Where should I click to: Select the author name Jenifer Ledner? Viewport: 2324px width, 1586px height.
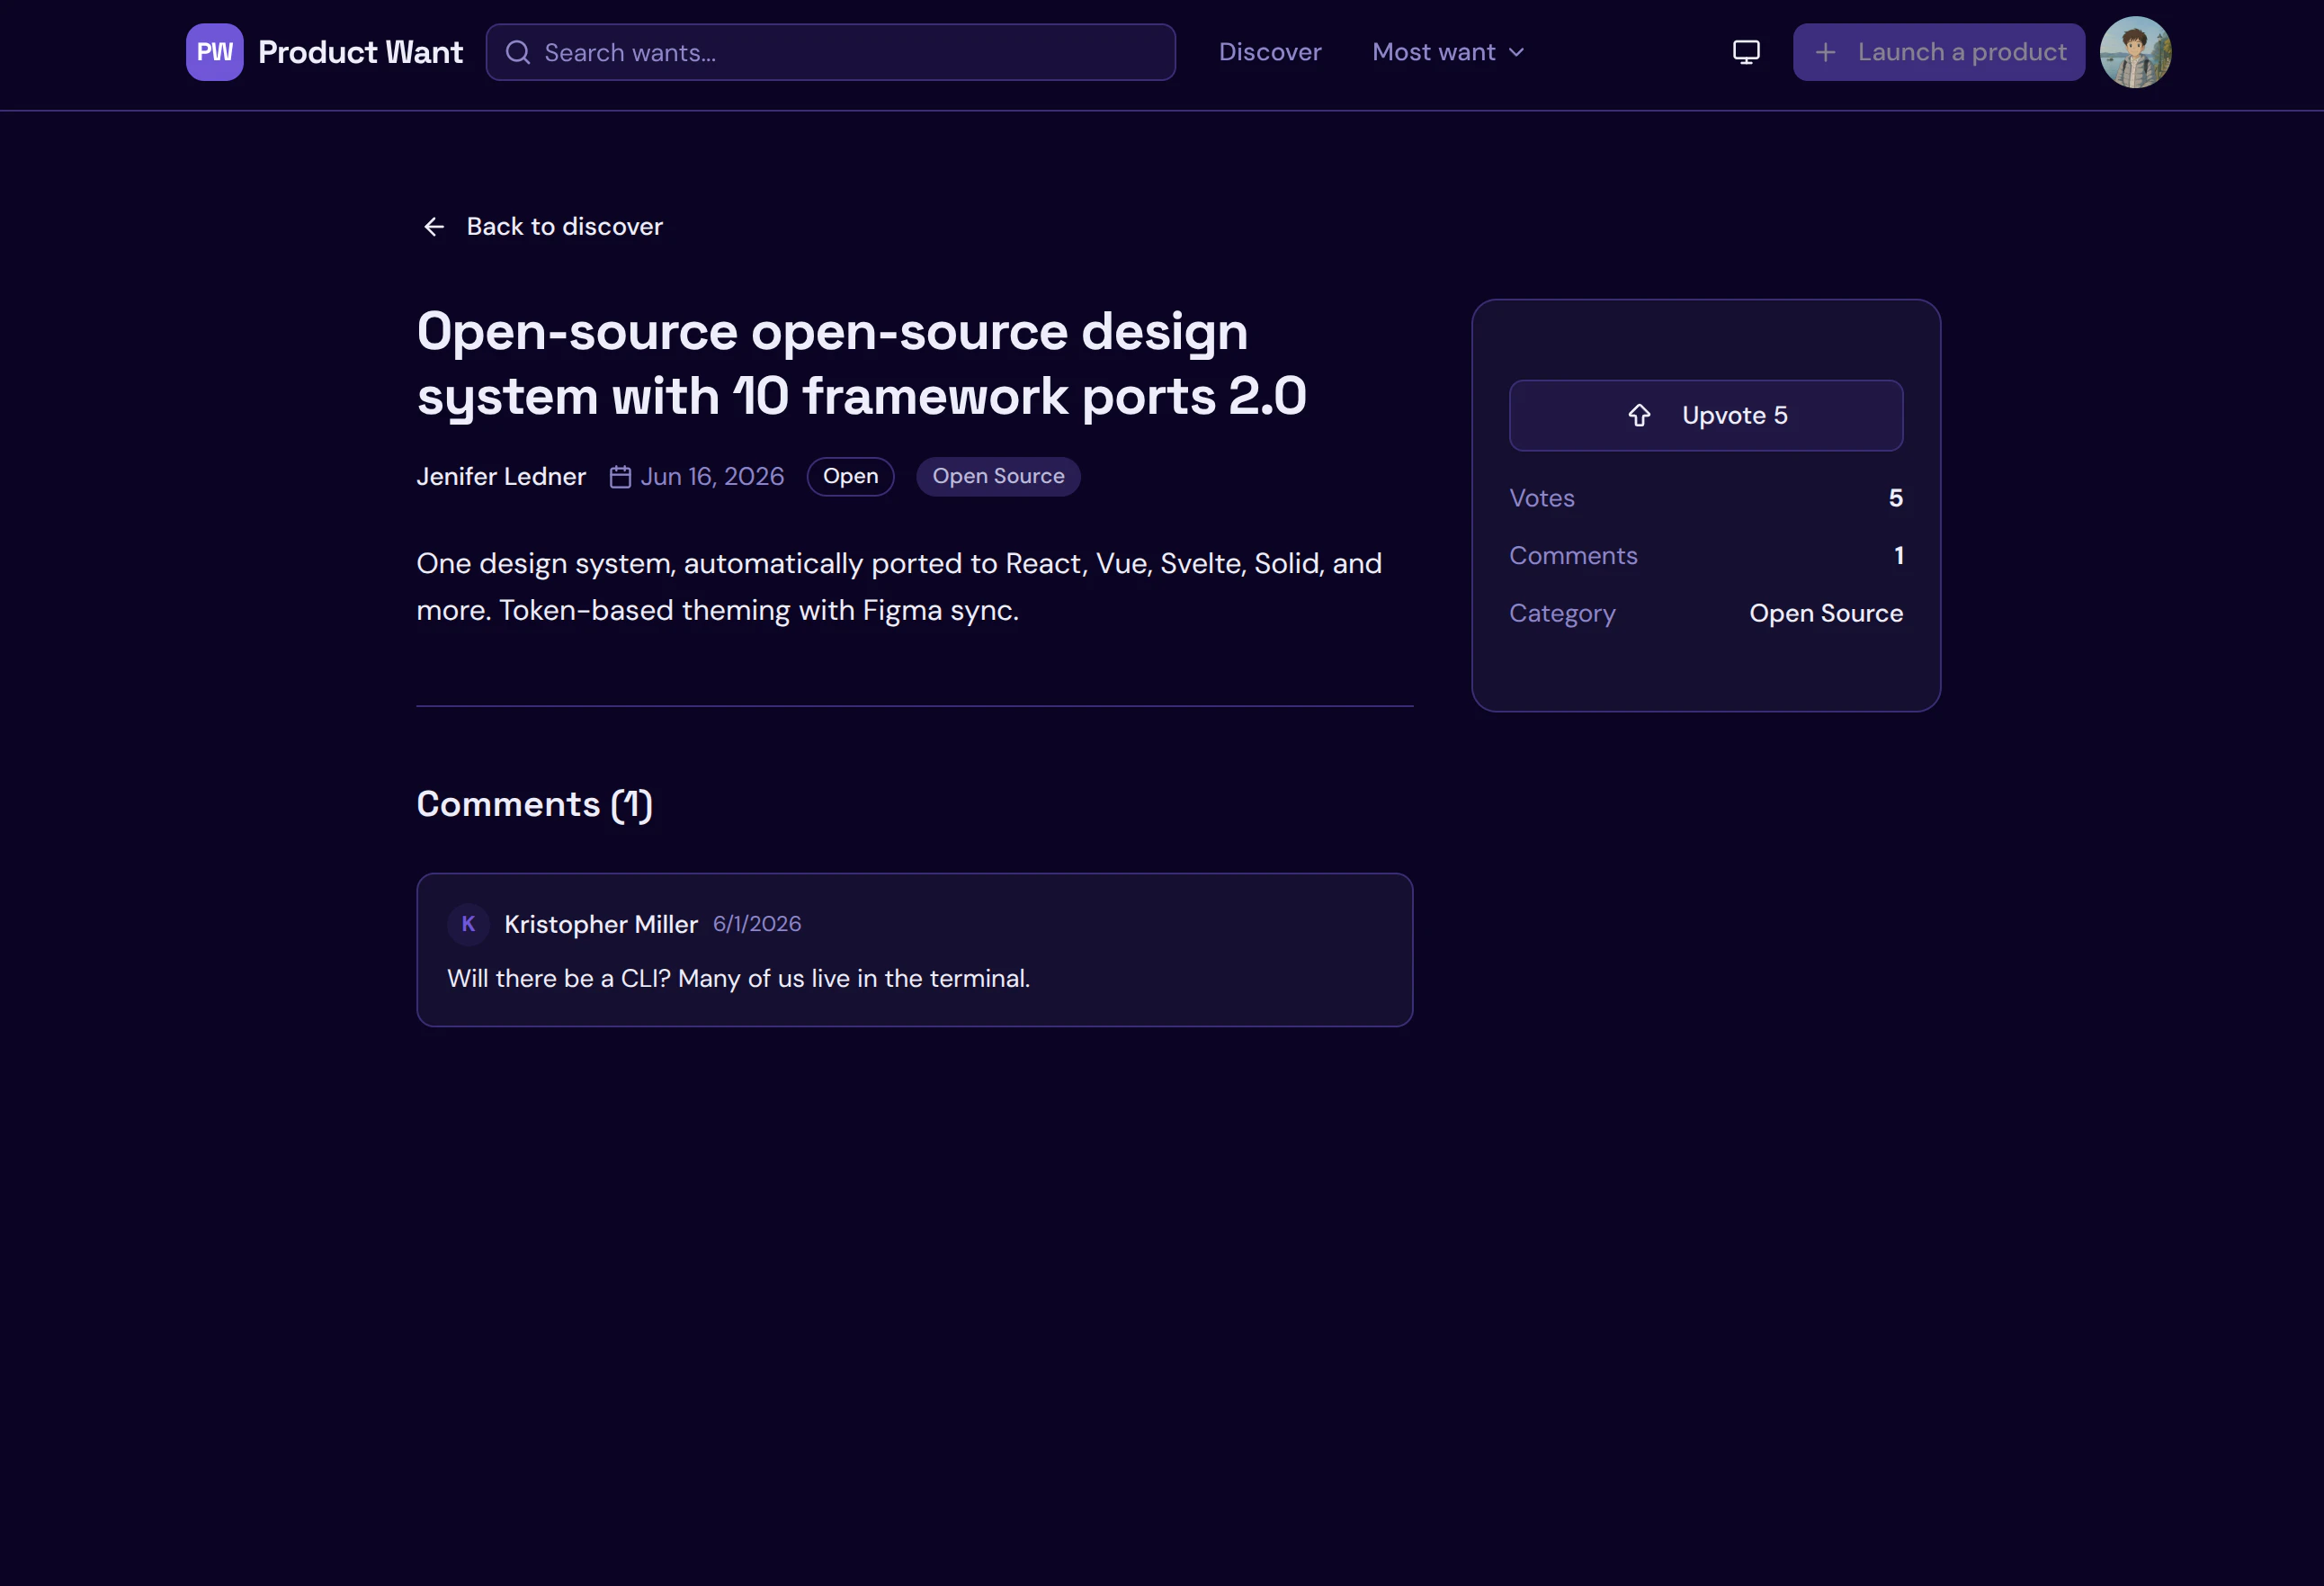[501, 477]
